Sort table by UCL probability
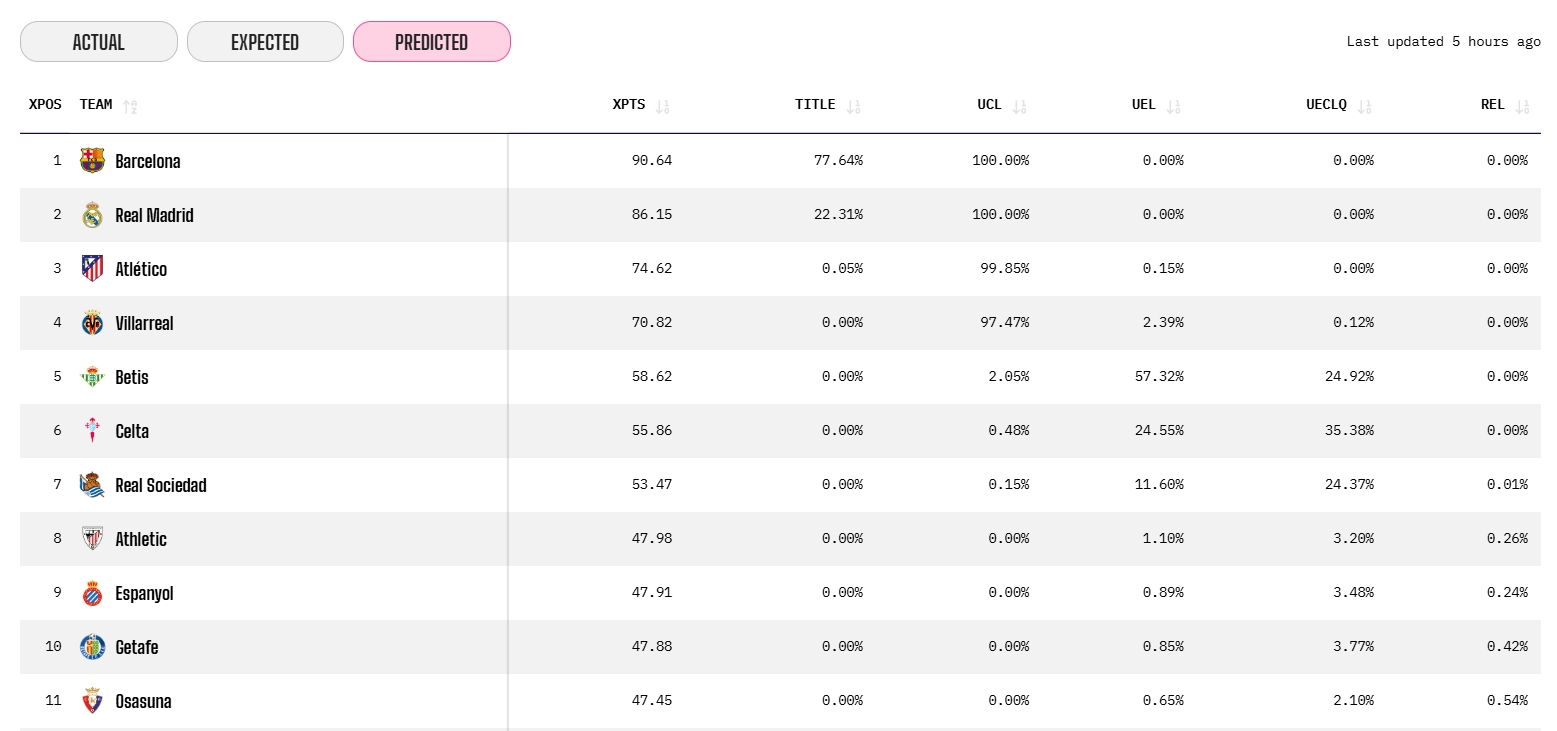Viewport: 1557px width, 731px height. click(1019, 106)
